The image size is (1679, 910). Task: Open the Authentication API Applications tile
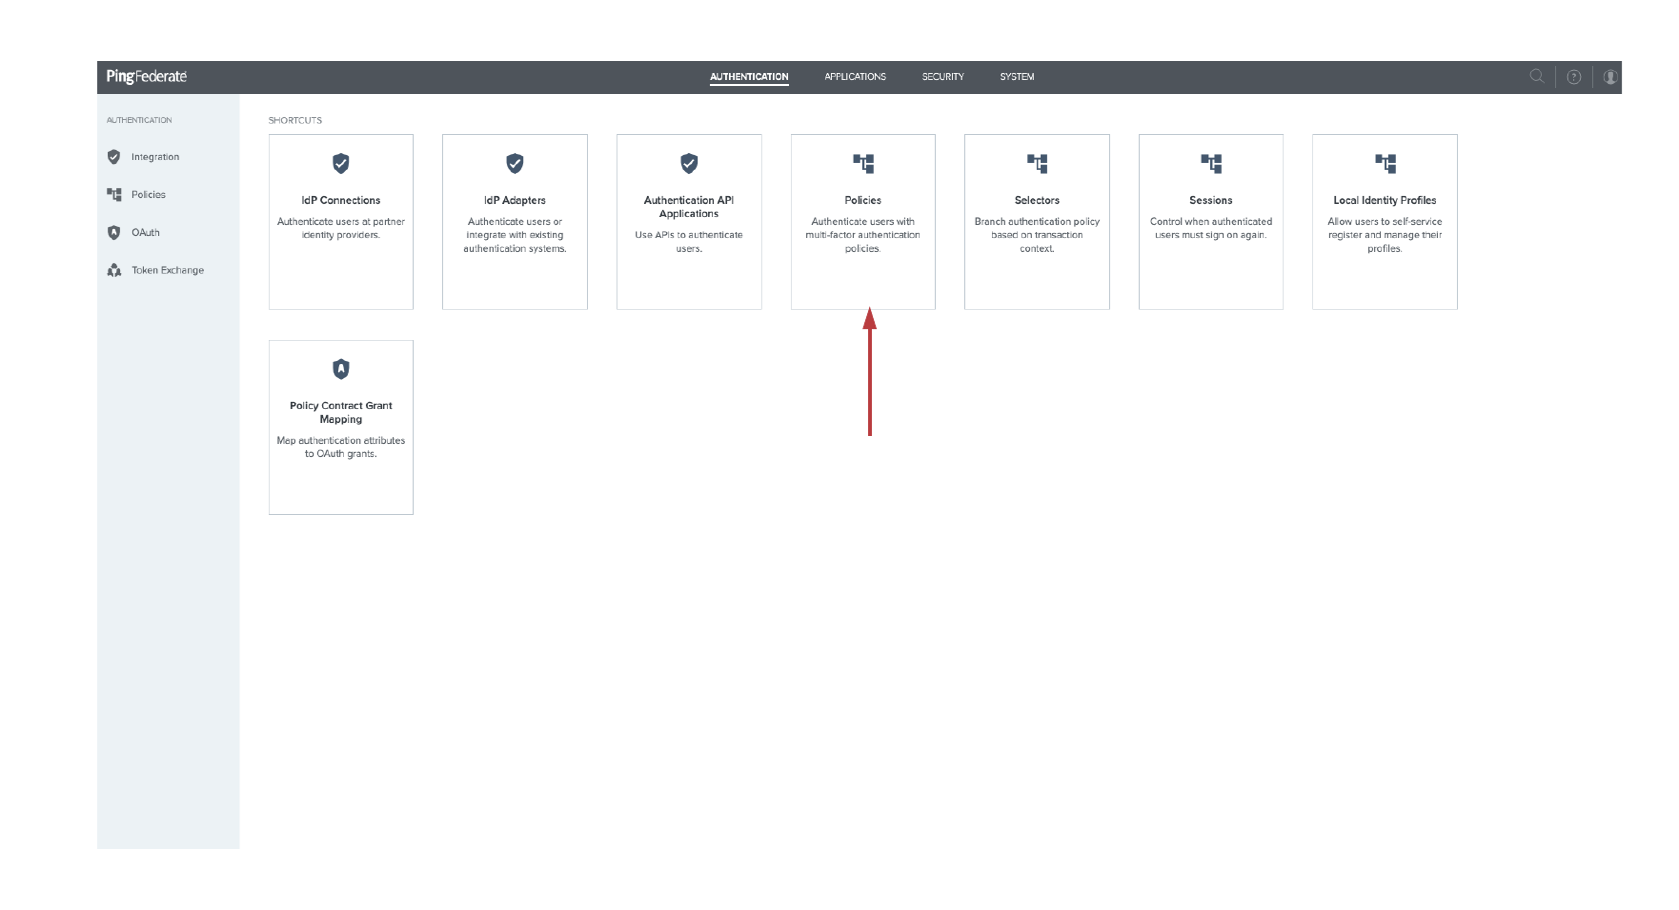[689, 222]
